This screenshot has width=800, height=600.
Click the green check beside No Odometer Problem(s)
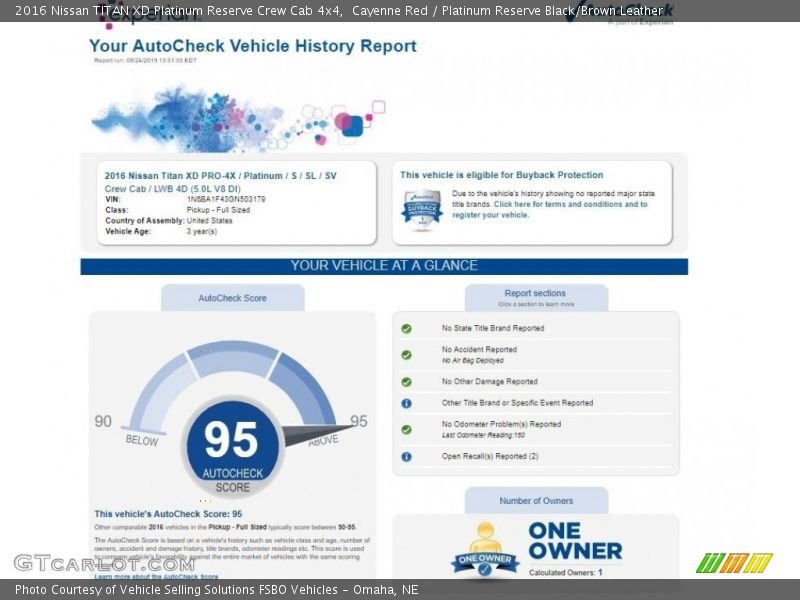click(x=407, y=429)
